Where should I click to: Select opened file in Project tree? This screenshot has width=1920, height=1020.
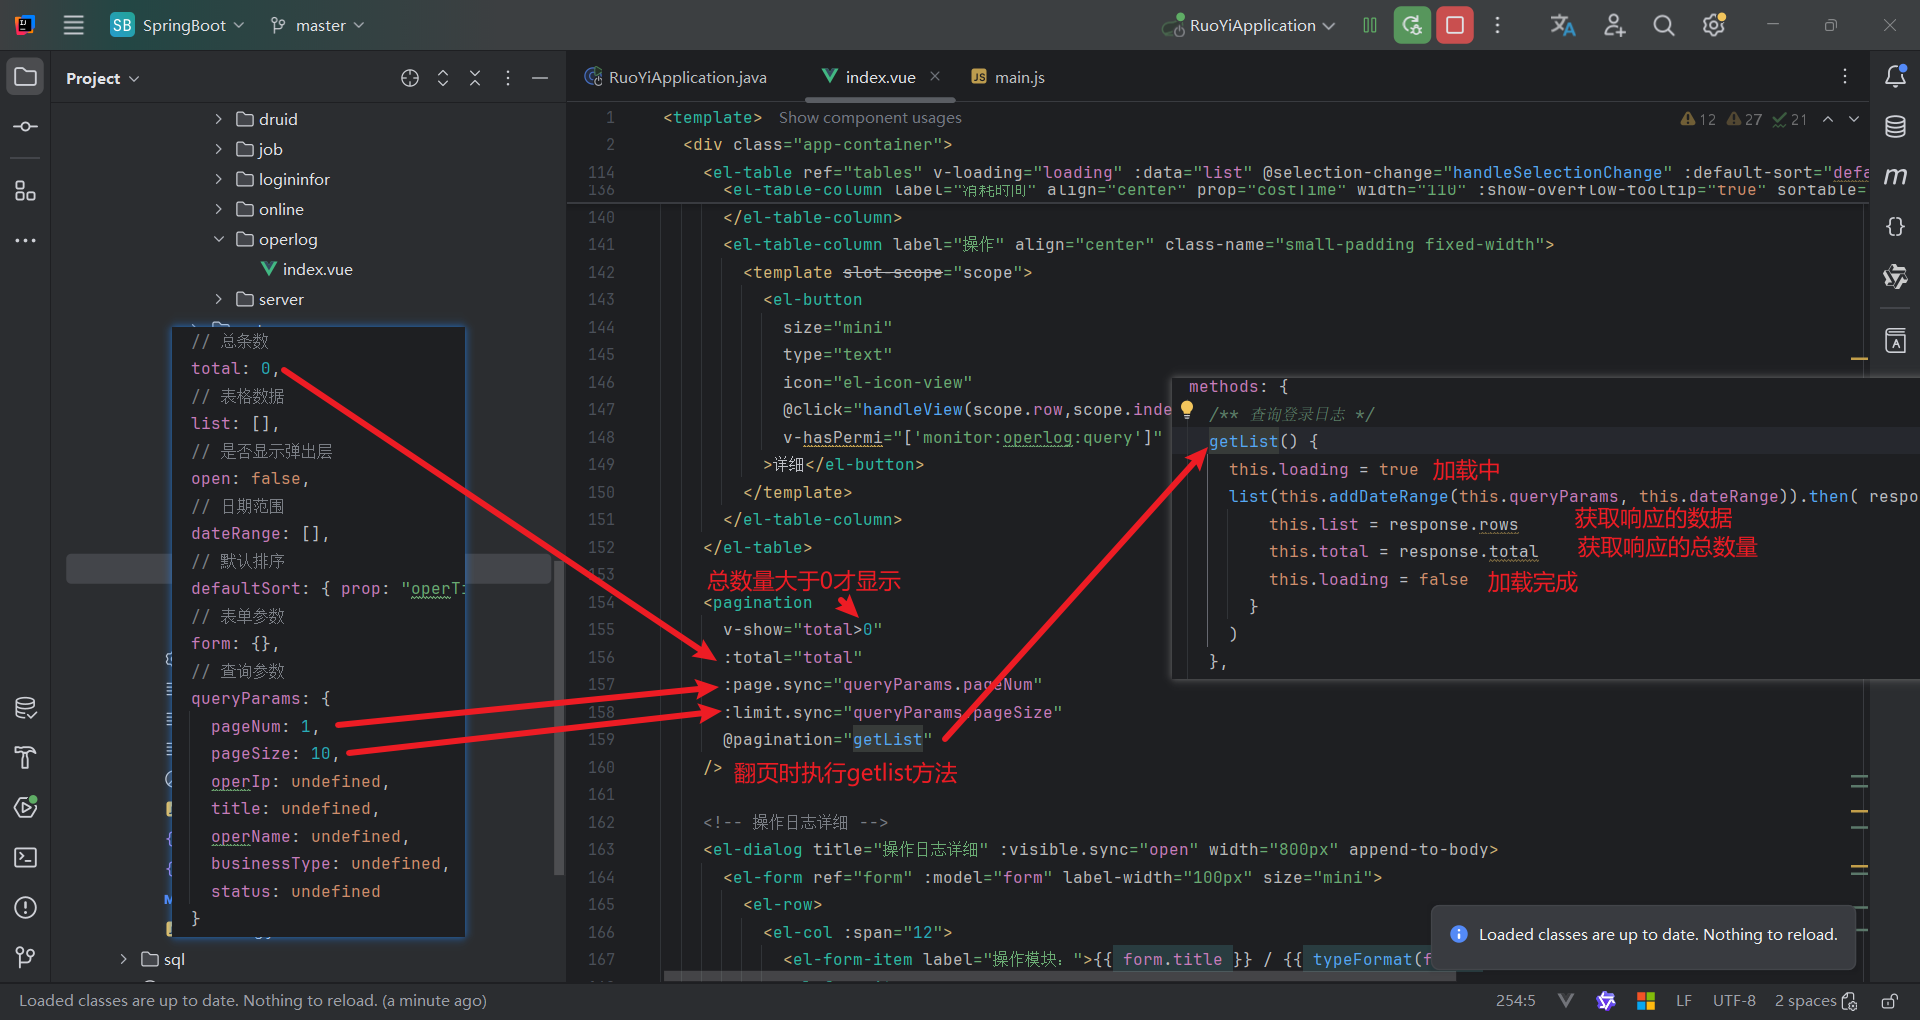click(410, 78)
